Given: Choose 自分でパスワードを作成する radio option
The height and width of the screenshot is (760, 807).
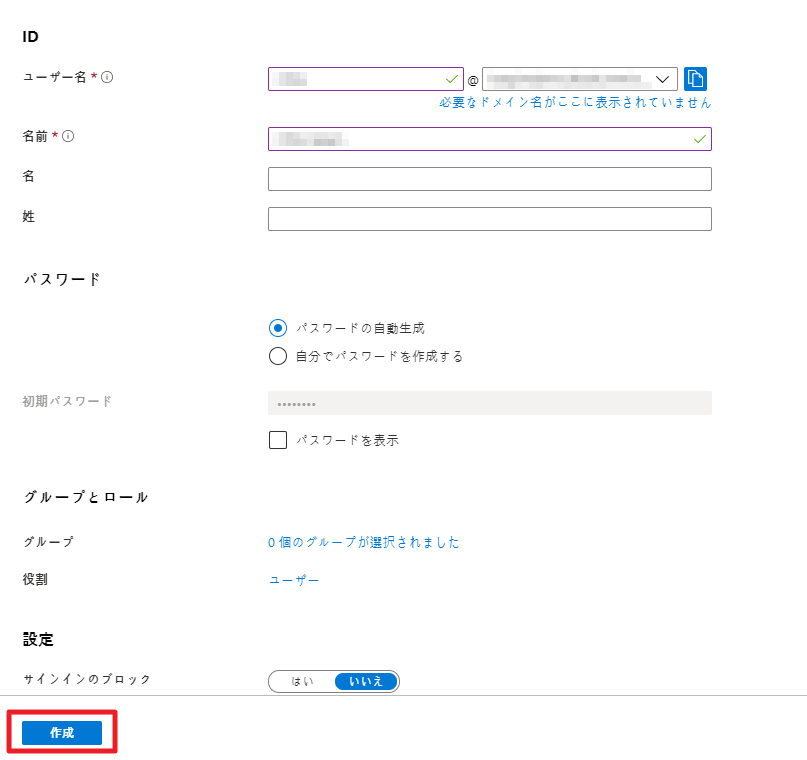Looking at the screenshot, I should click(278, 356).
